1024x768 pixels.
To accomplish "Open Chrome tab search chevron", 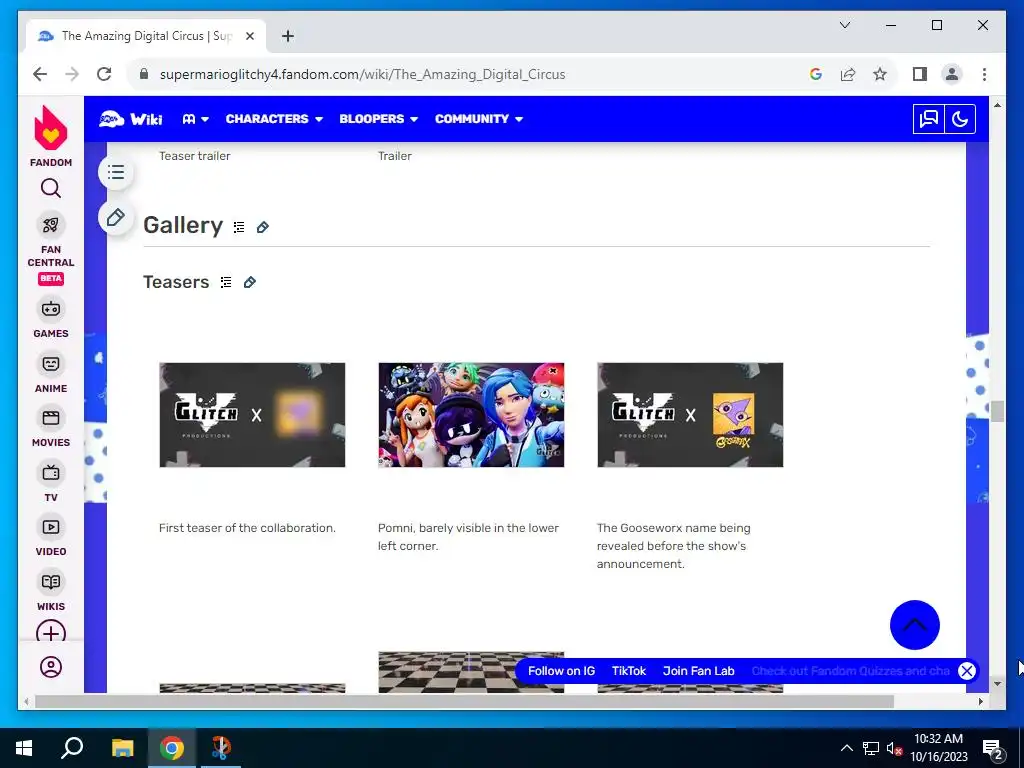I will (x=844, y=25).
